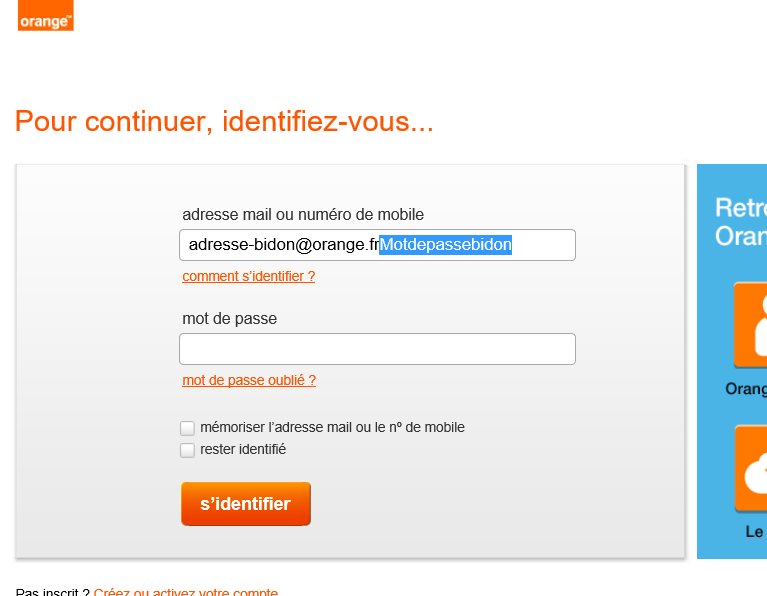Viewport: 767px width, 596px height.
Task: Select the caption under the person icon
Action: pyautogui.click(x=746, y=388)
